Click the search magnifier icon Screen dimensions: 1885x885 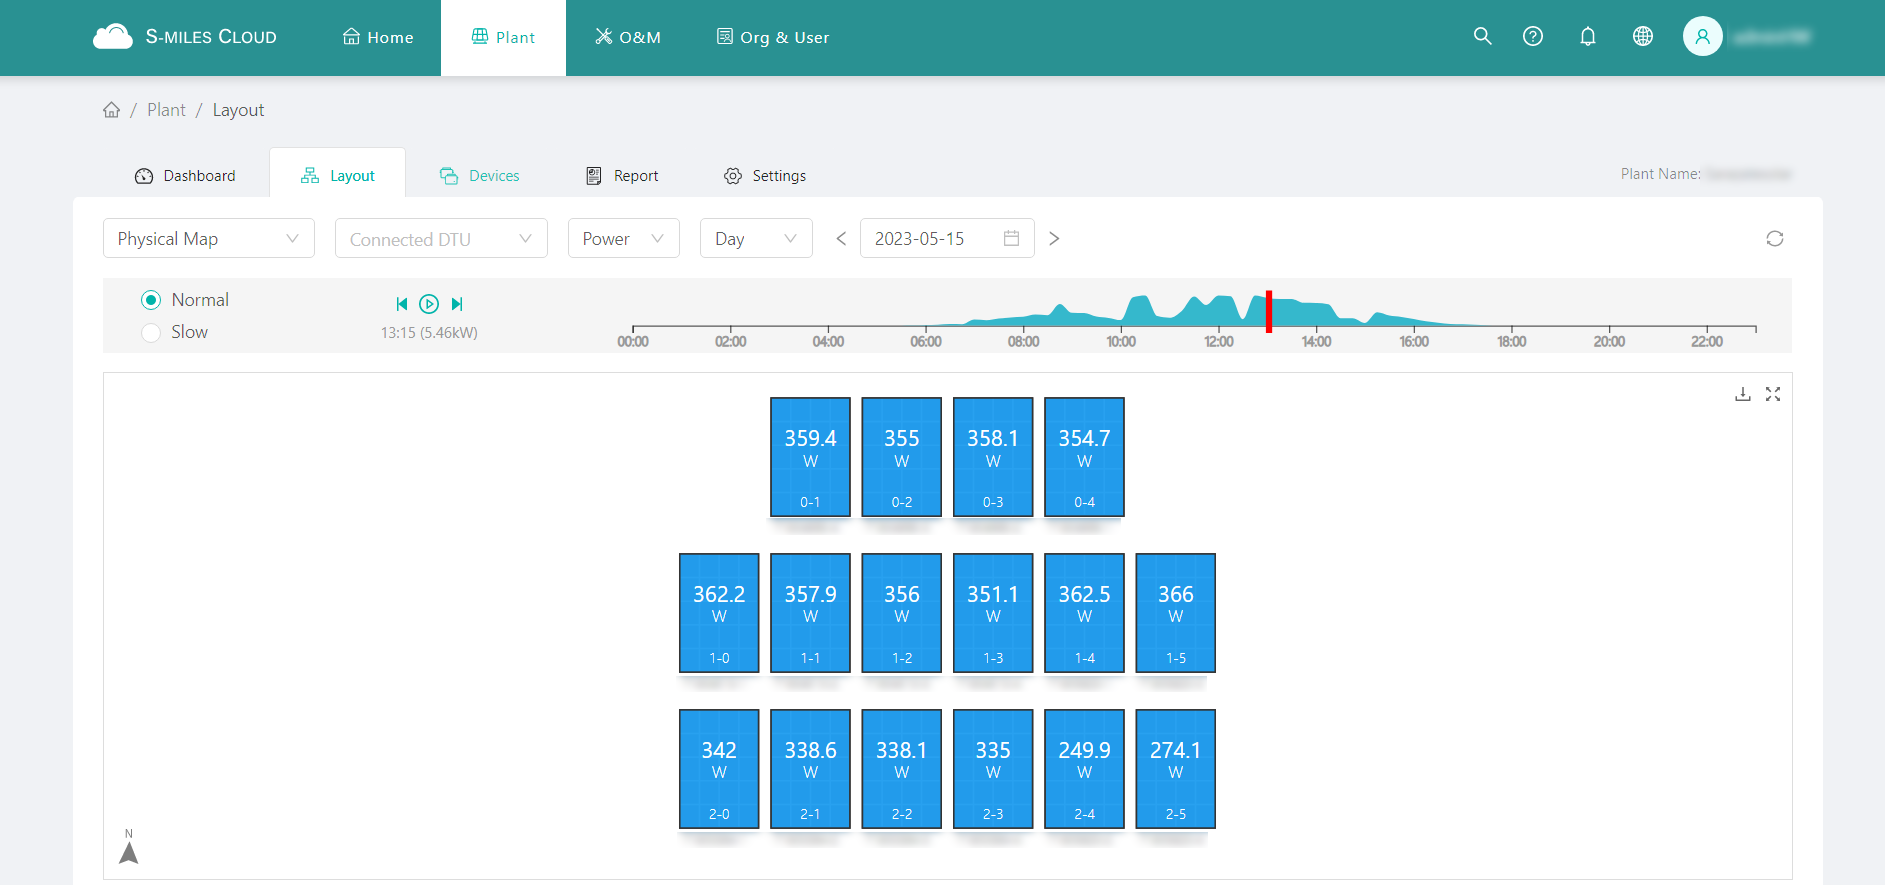click(x=1482, y=37)
